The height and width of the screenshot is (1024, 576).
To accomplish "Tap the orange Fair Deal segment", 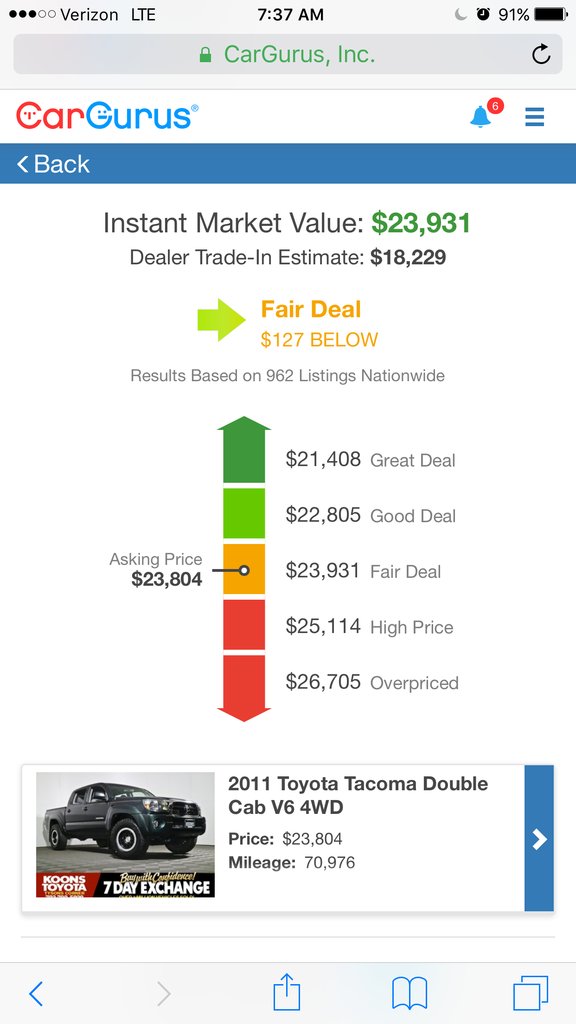I will pyautogui.click(x=244, y=569).
